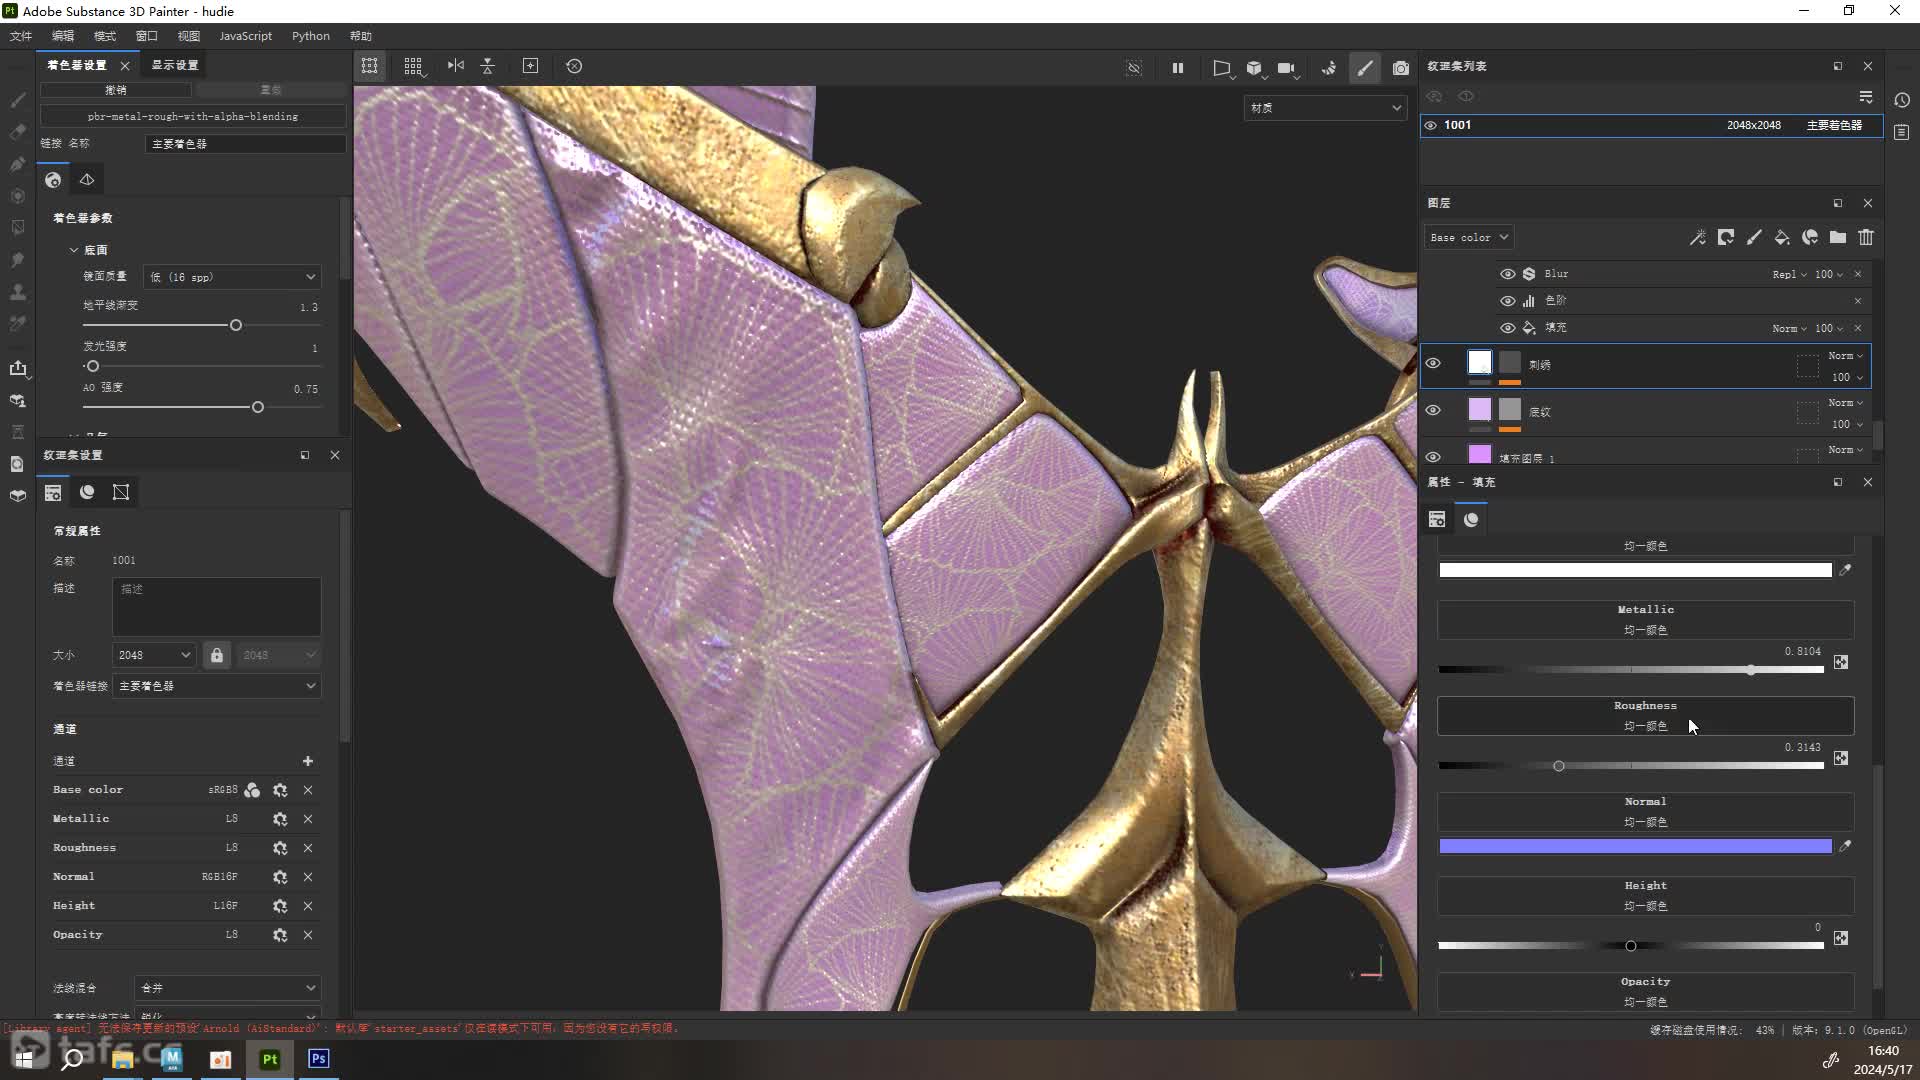This screenshot has height=1080, width=1920.
Task: Select the Eraser tool in left toolbar
Action: point(18,132)
